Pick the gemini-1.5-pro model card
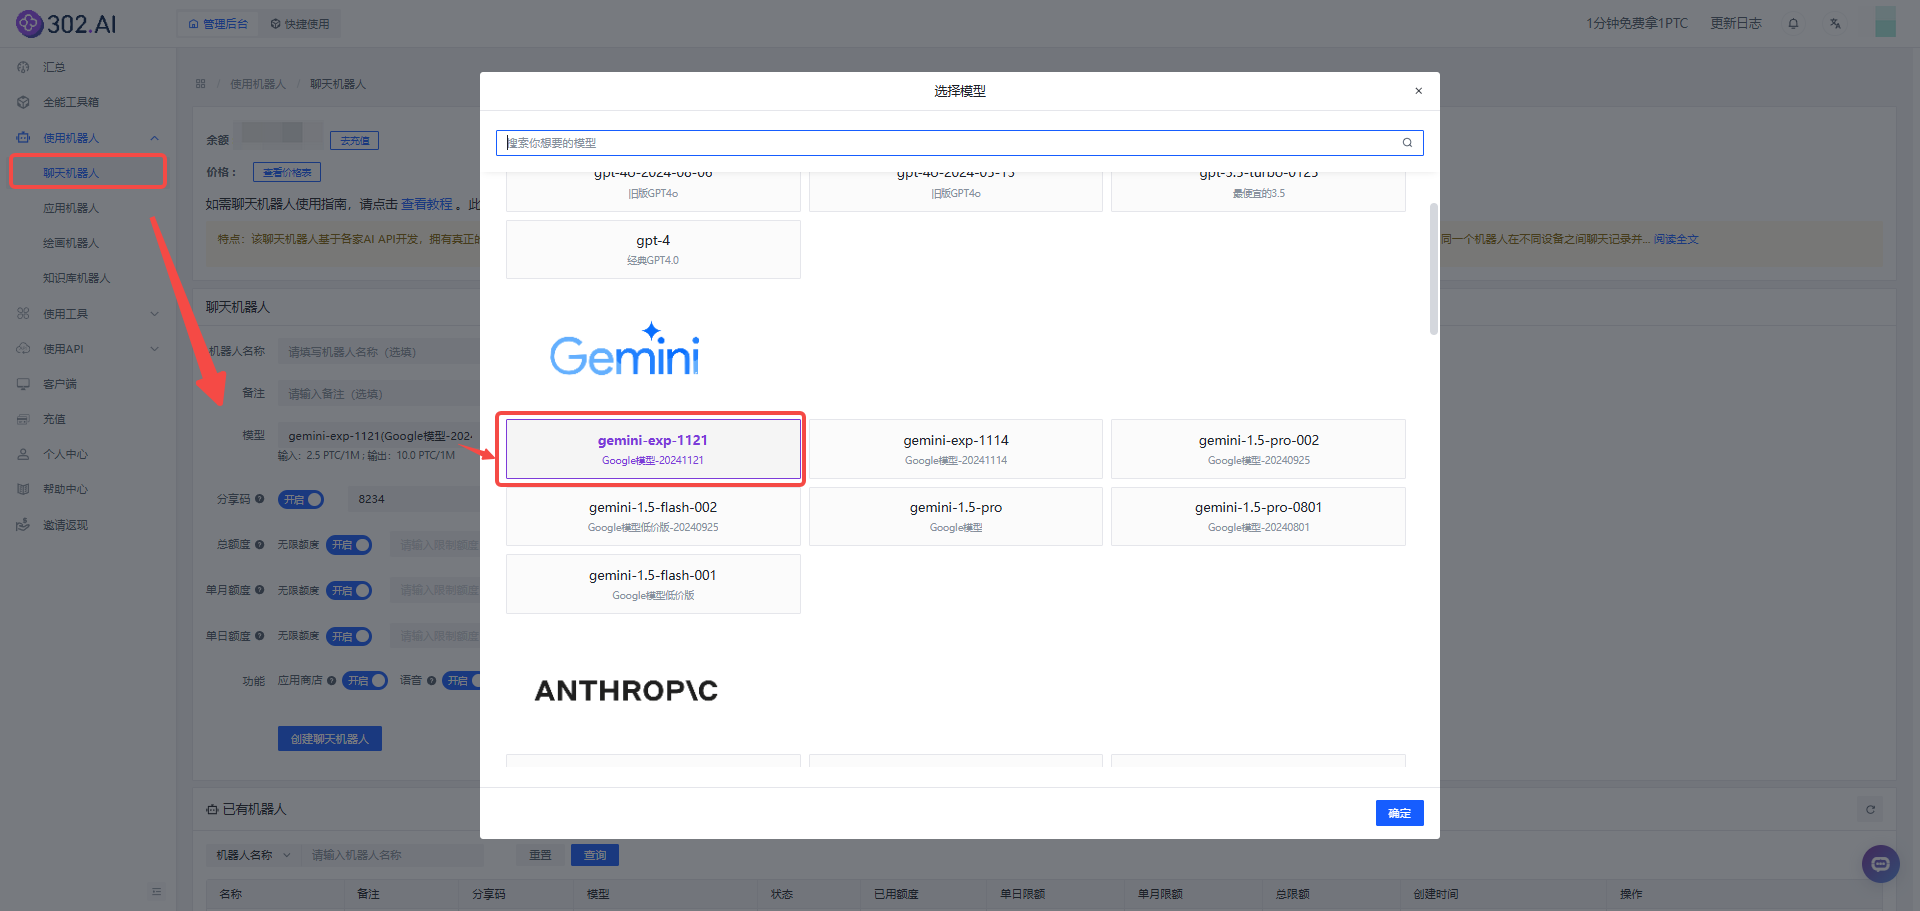 [x=956, y=516]
